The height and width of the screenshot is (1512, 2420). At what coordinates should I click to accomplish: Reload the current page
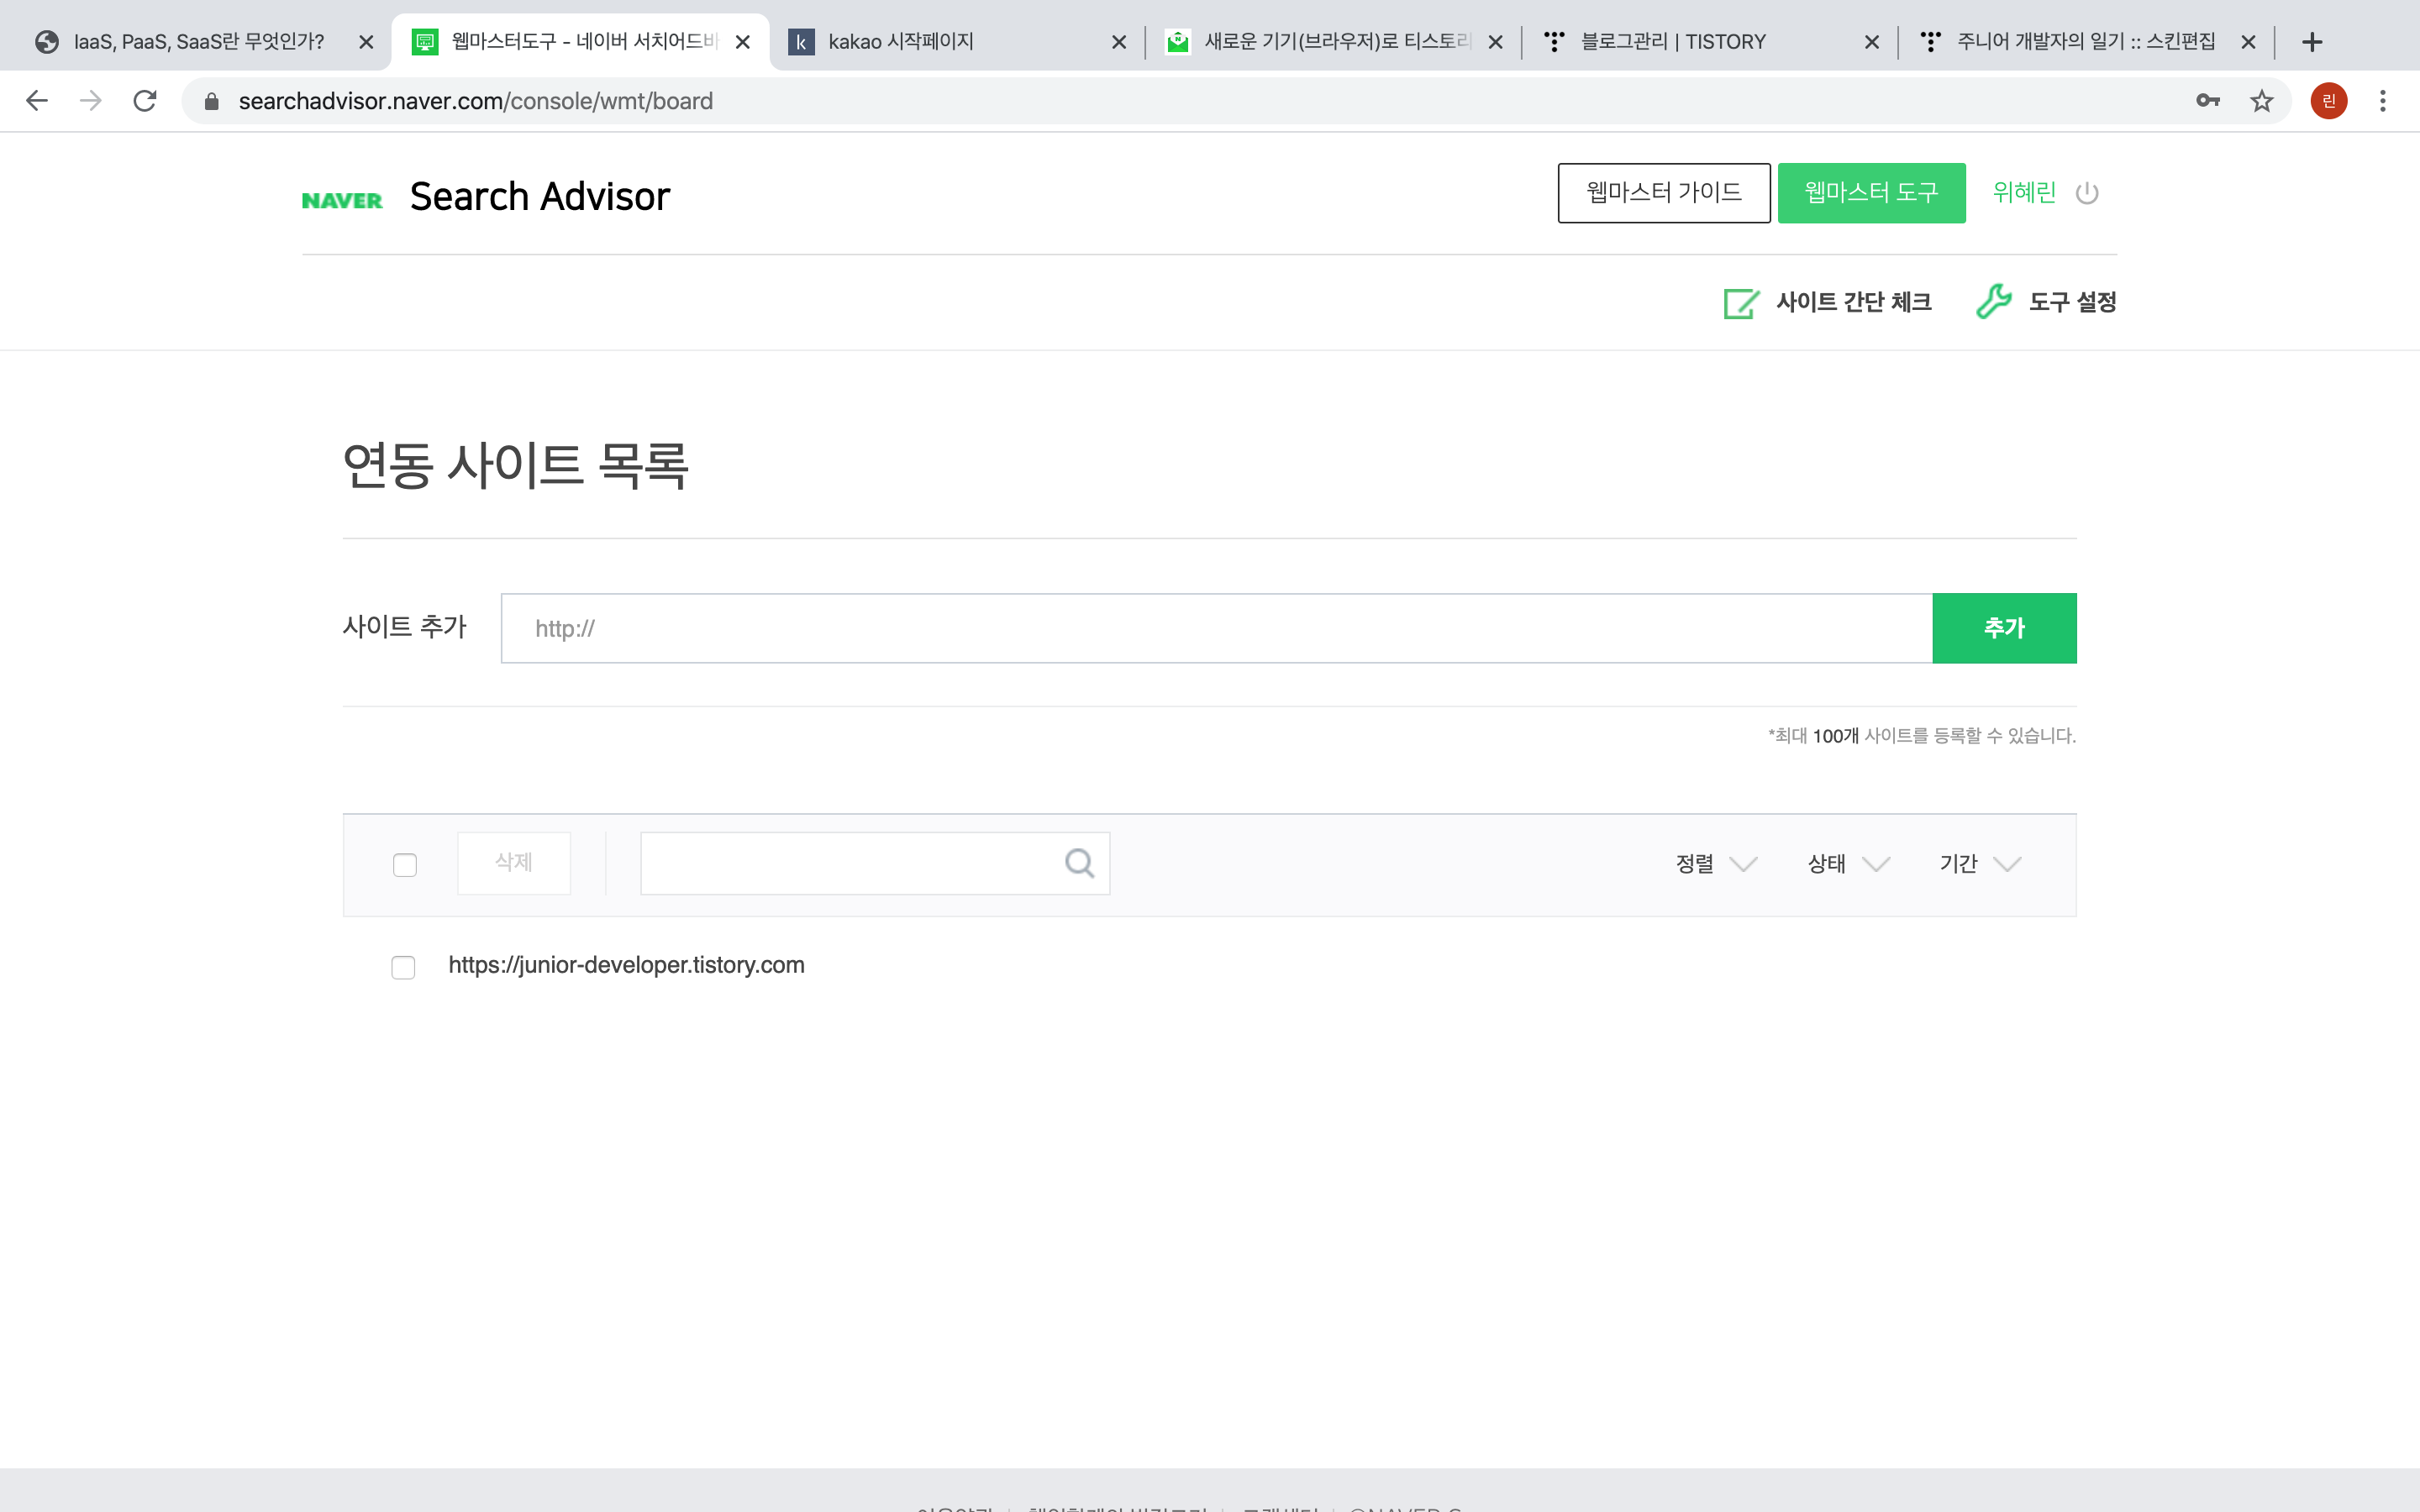pos(145,101)
